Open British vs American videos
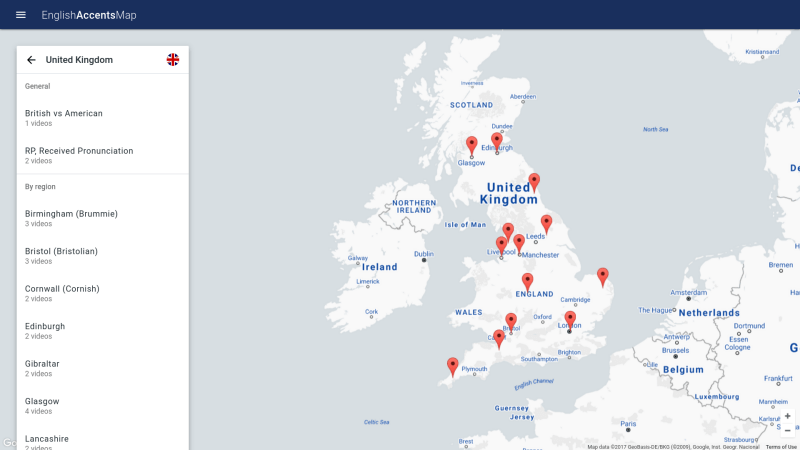Image resolution: width=800 pixels, height=450 pixels. coord(103,118)
